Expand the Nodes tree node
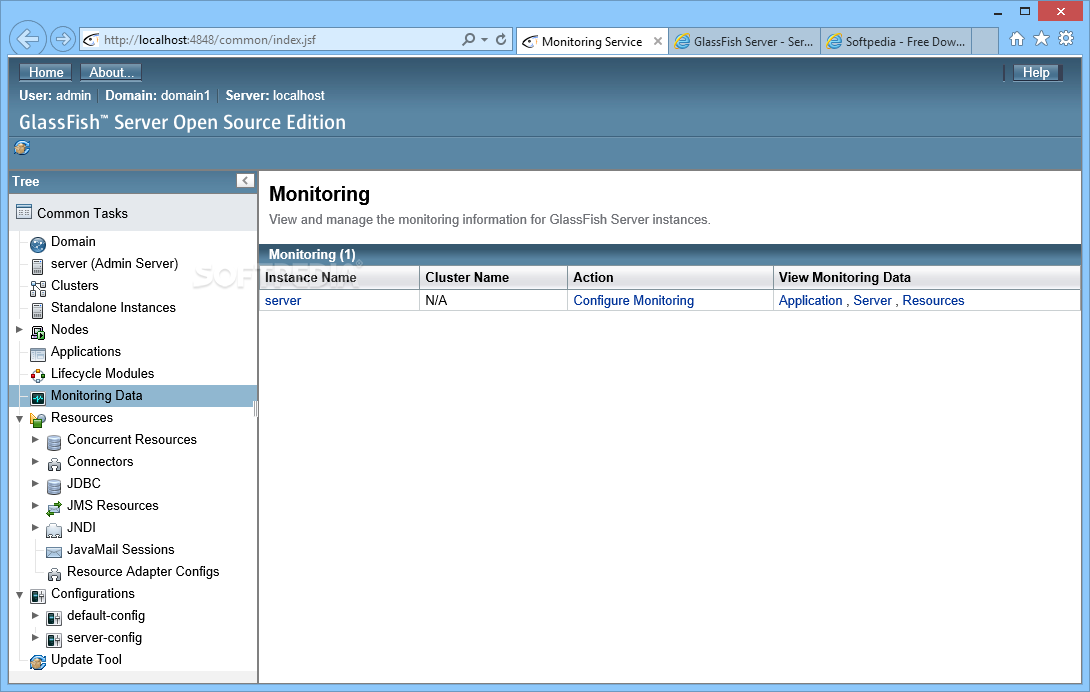Image resolution: width=1090 pixels, height=692 pixels. [x=19, y=330]
